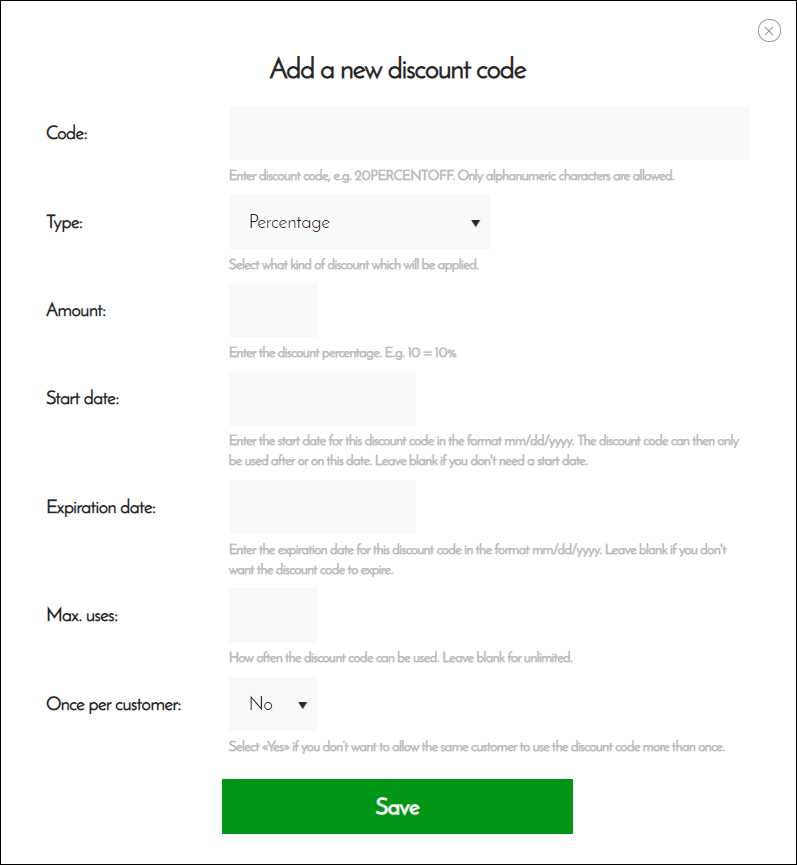Click the arrow on the Type selector
The height and width of the screenshot is (865, 797).
click(x=475, y=223)
